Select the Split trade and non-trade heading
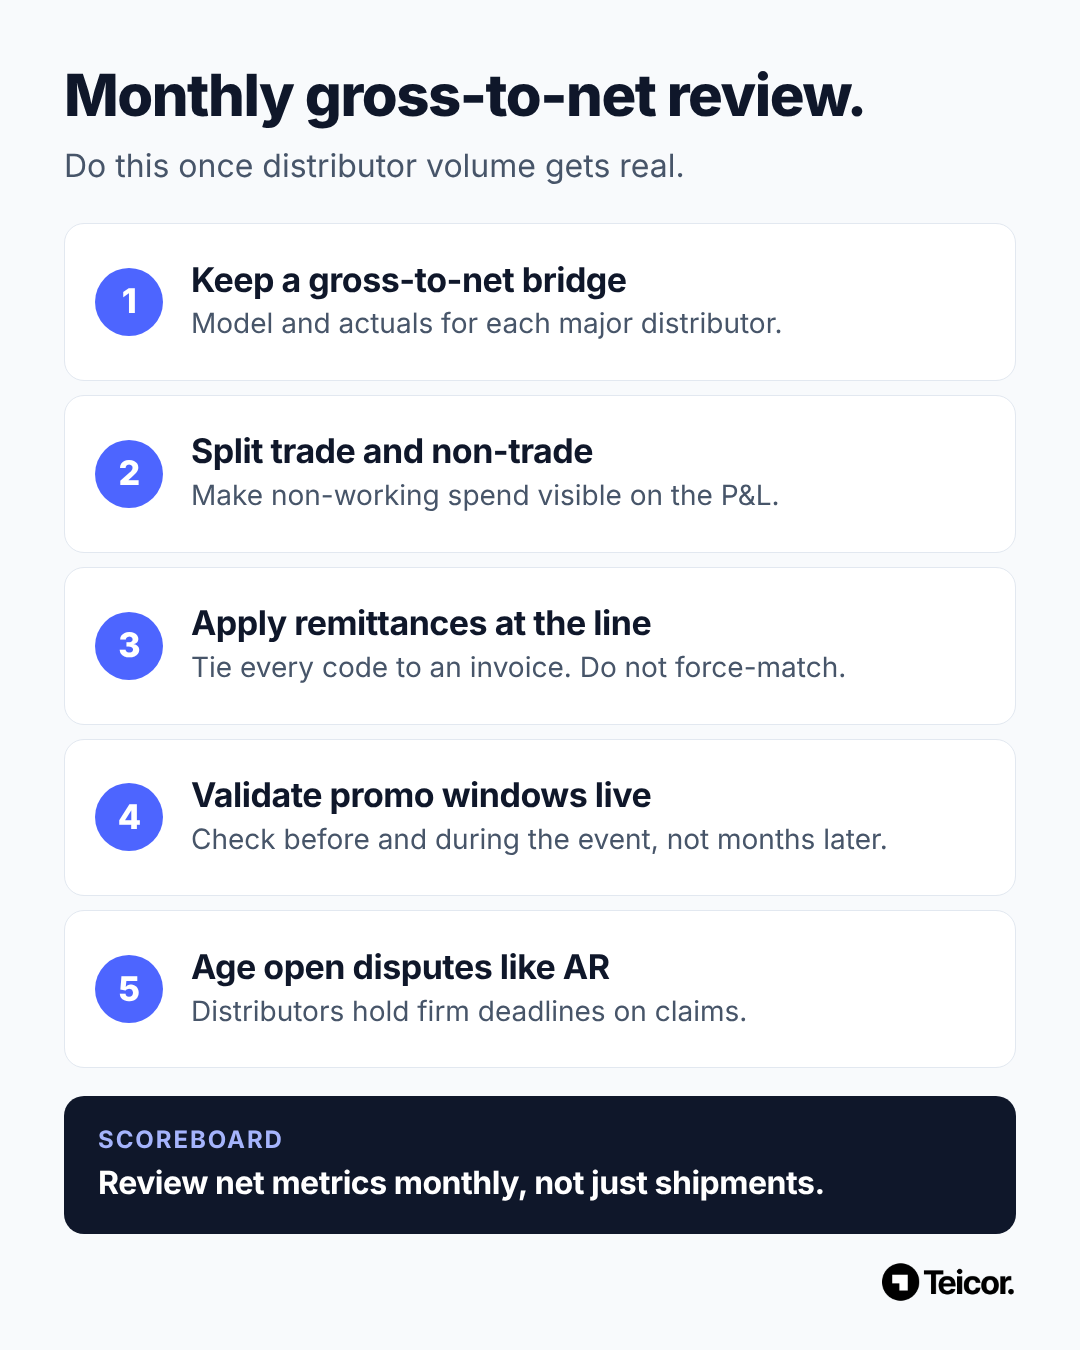 (392, 452)
